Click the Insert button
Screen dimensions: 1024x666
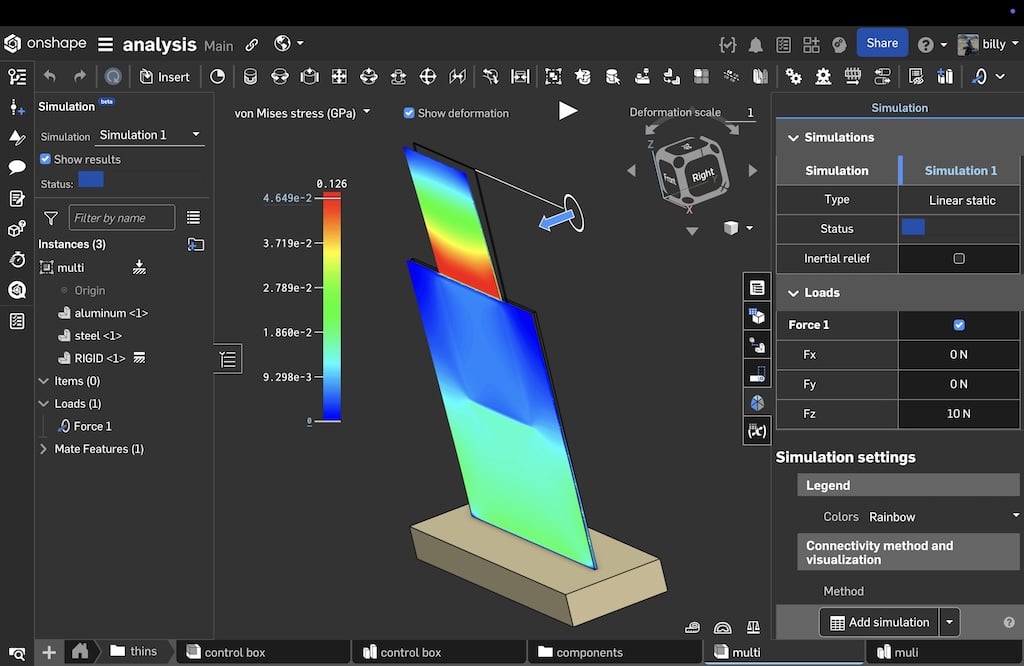click(x=165, y=77)
